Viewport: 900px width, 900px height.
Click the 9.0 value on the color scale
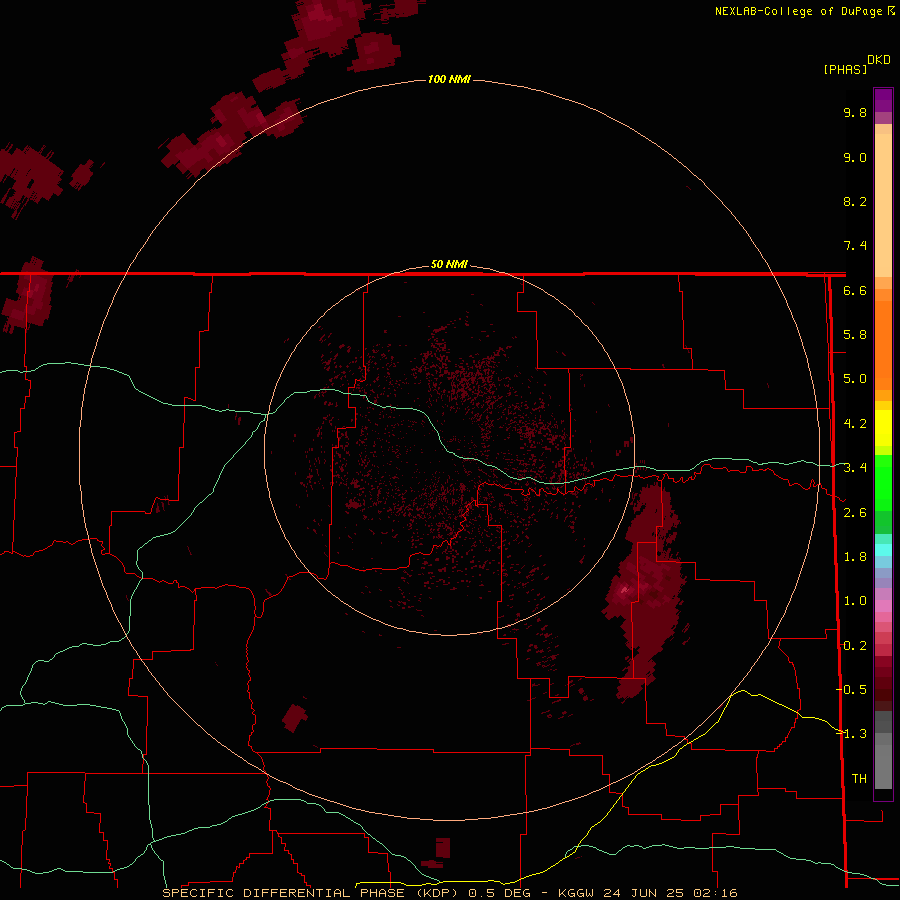point(855,157)
